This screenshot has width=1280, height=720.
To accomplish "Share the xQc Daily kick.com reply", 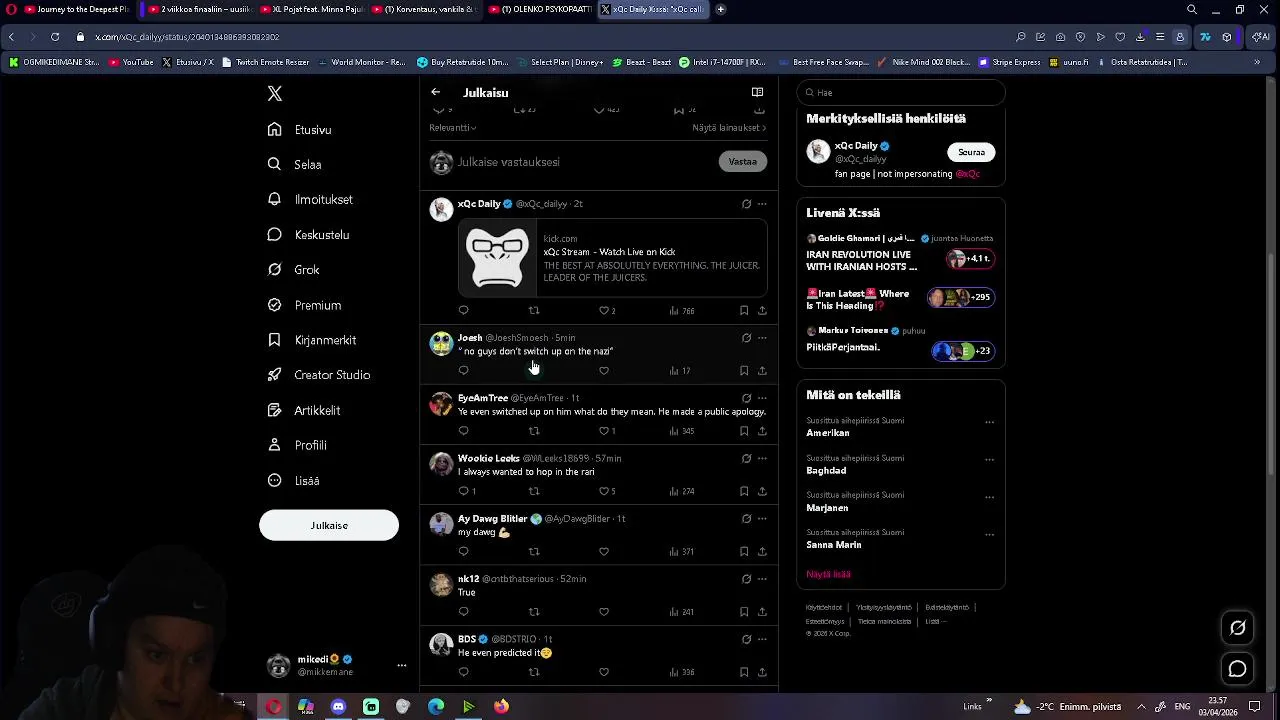I will 762,311.
